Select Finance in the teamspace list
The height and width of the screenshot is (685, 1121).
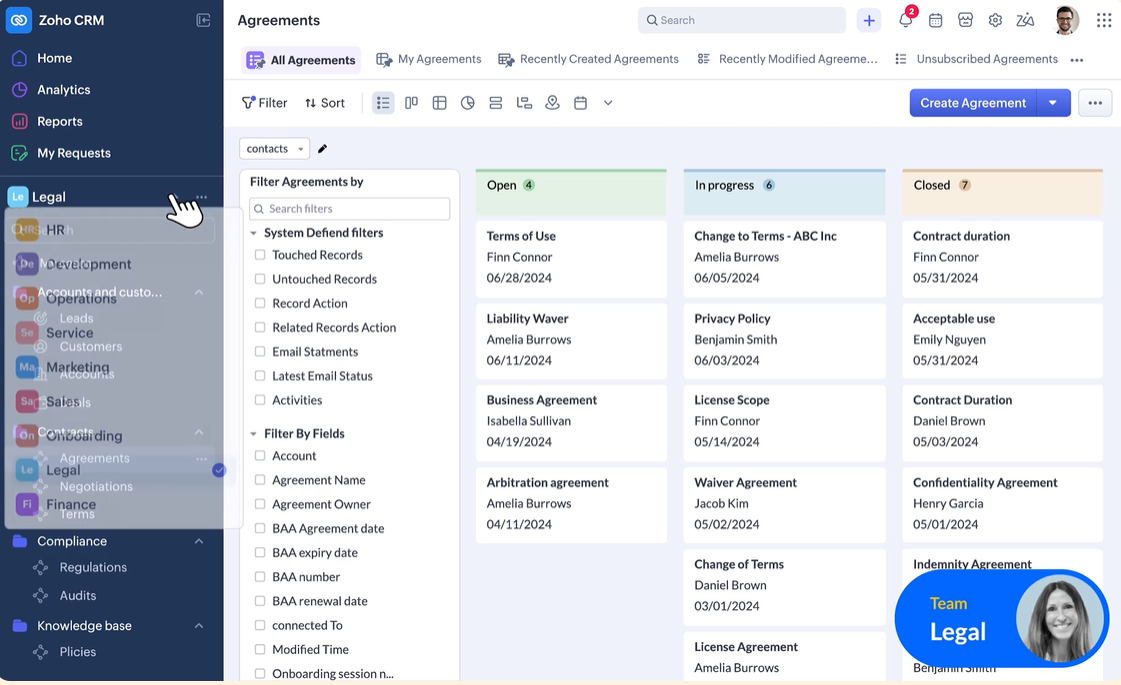click(71, 504)
